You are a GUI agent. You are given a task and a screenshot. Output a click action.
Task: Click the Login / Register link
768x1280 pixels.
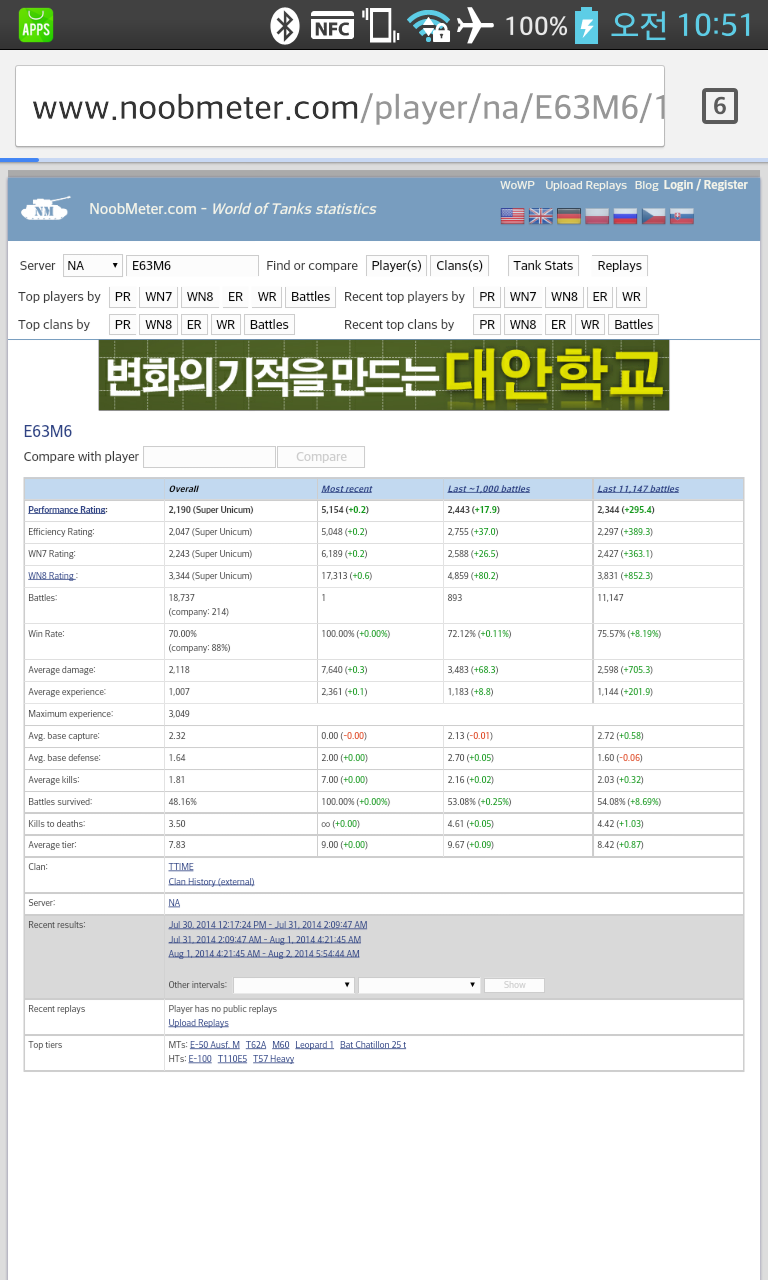click(x=705, y=185)
